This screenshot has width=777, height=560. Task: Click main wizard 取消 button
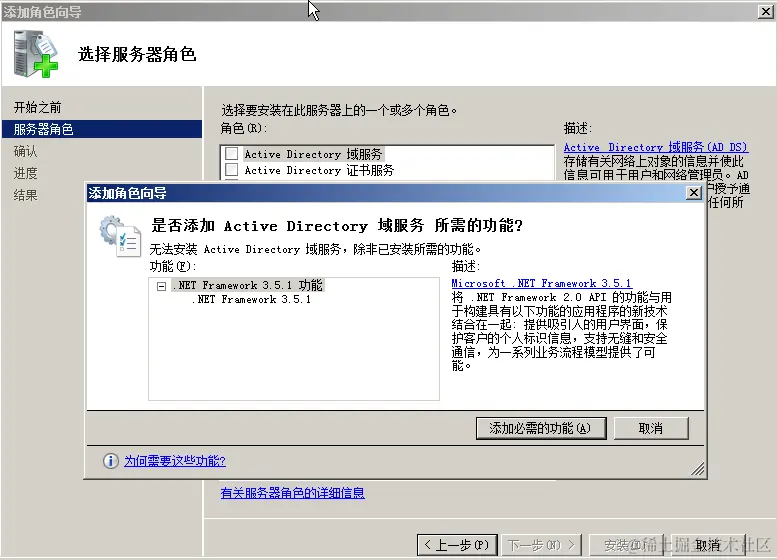[707, 545]
